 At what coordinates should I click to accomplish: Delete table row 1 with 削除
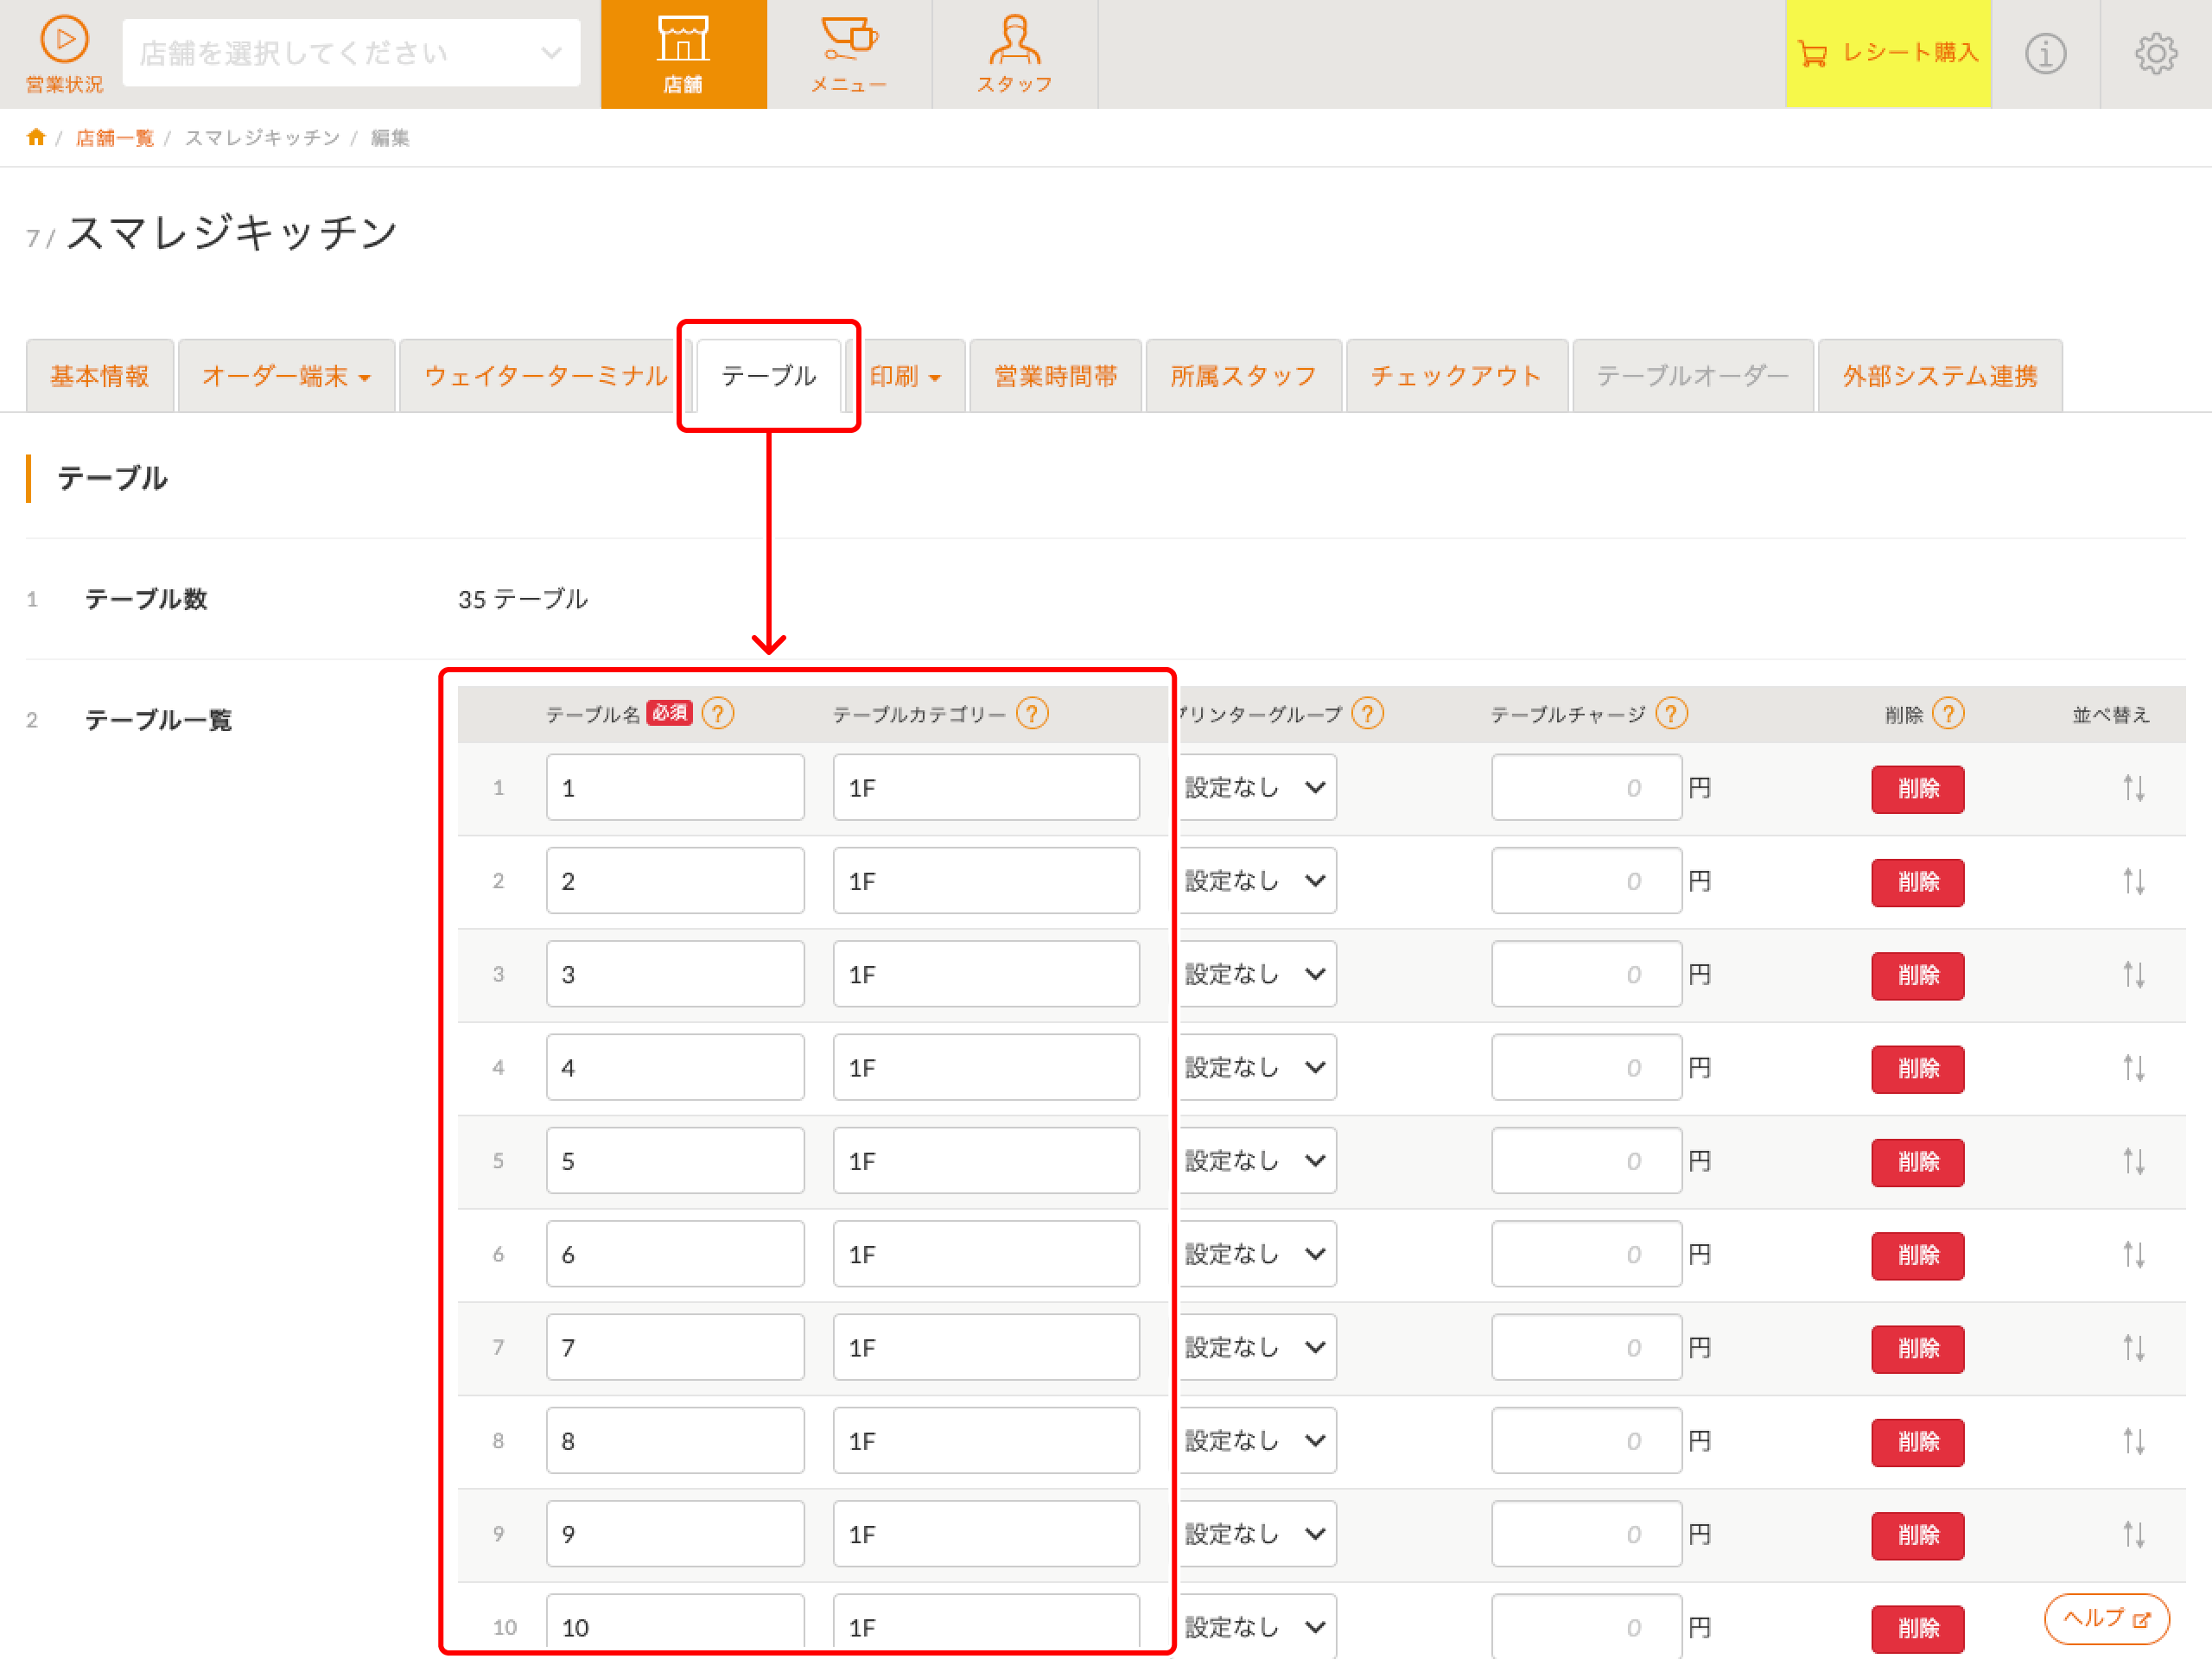[1918, 789]
